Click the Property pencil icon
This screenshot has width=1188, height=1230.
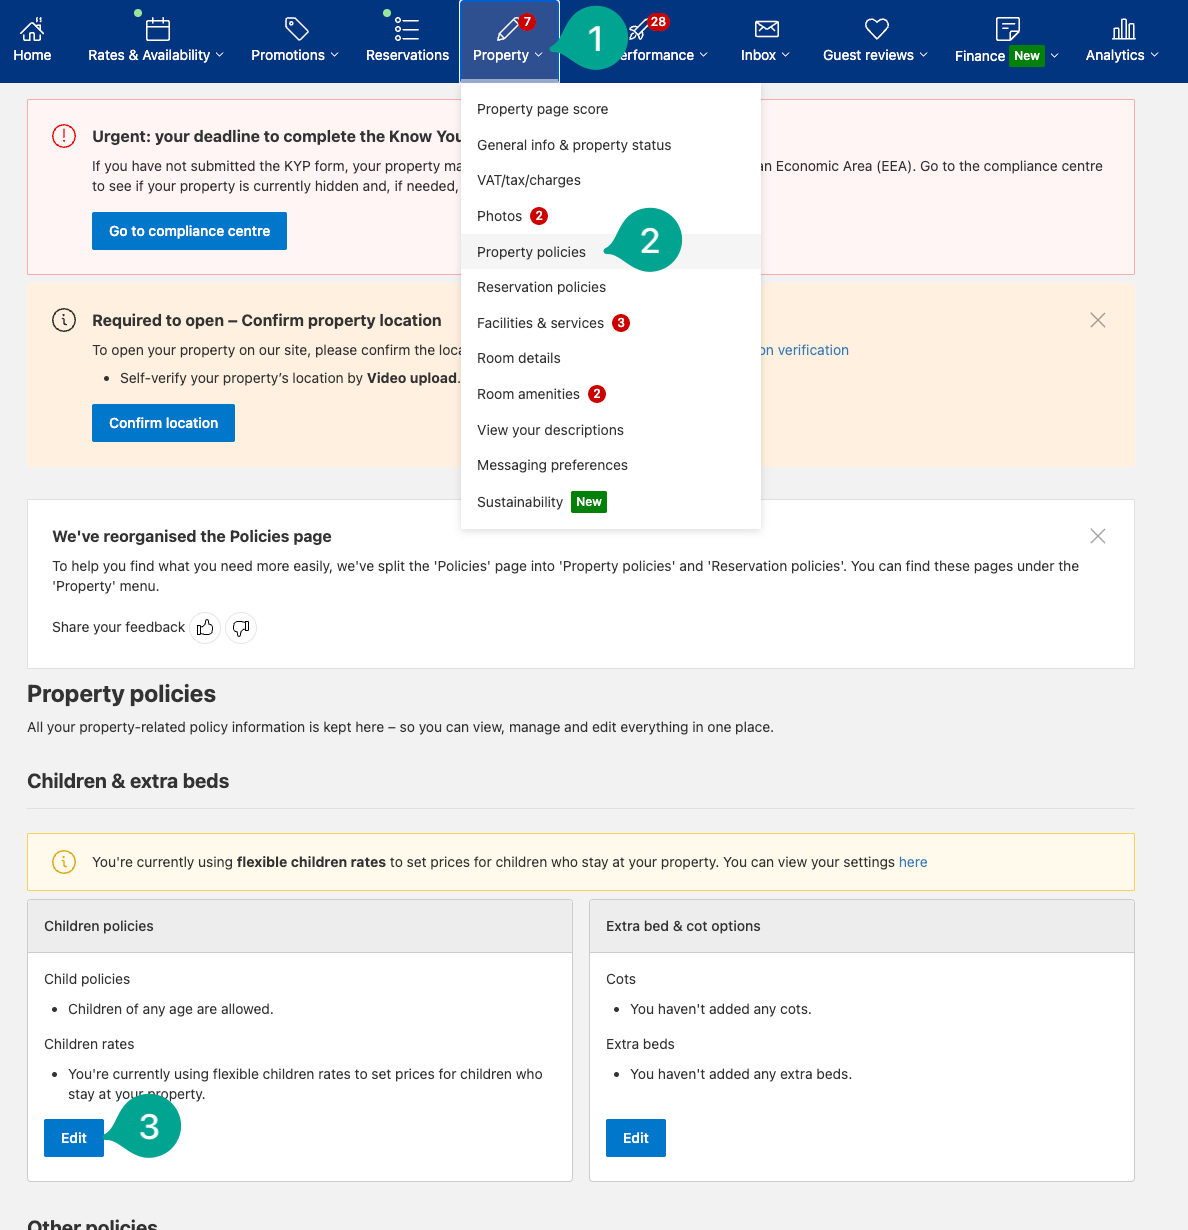tap(509, 29)
